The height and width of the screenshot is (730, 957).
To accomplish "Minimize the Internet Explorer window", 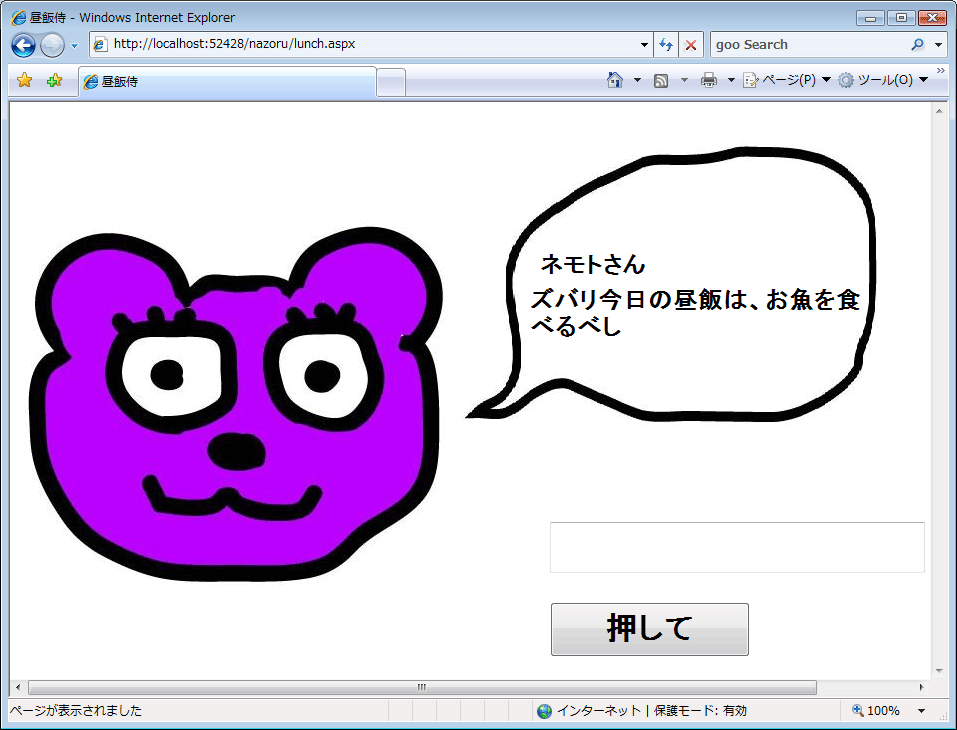I will [x=870, y=18].
